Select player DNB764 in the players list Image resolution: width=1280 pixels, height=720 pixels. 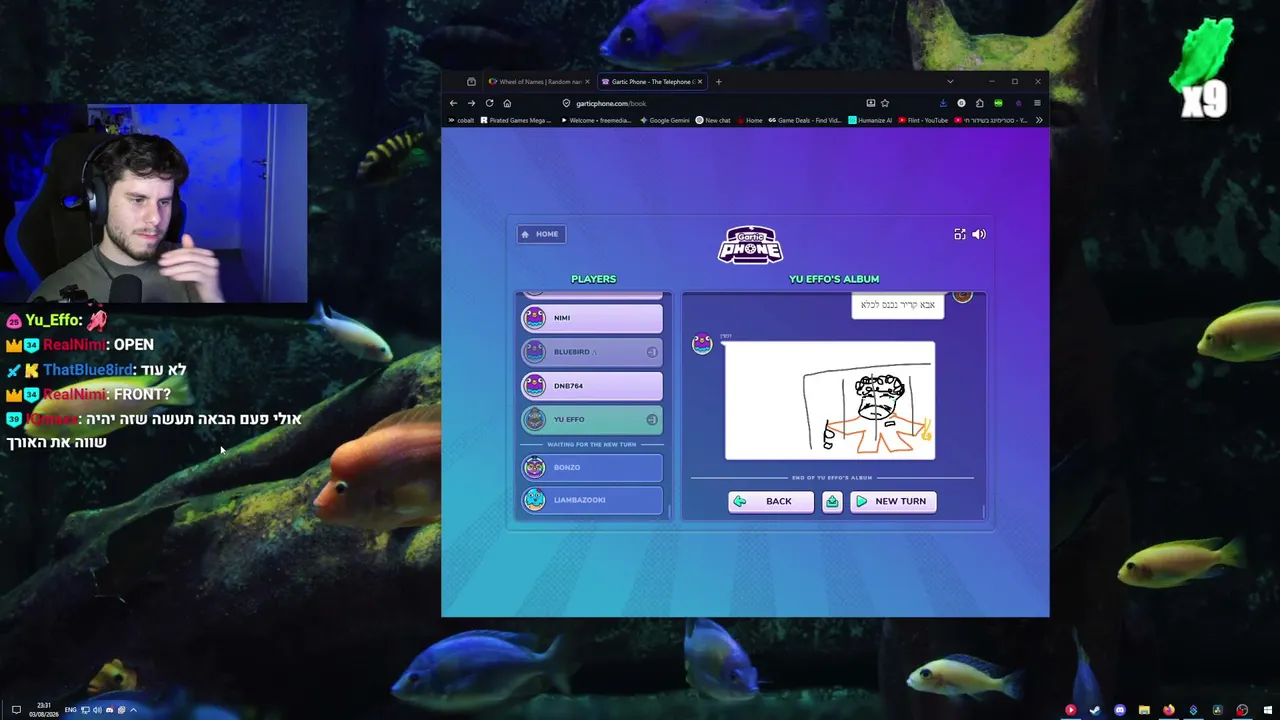[592, 386]
